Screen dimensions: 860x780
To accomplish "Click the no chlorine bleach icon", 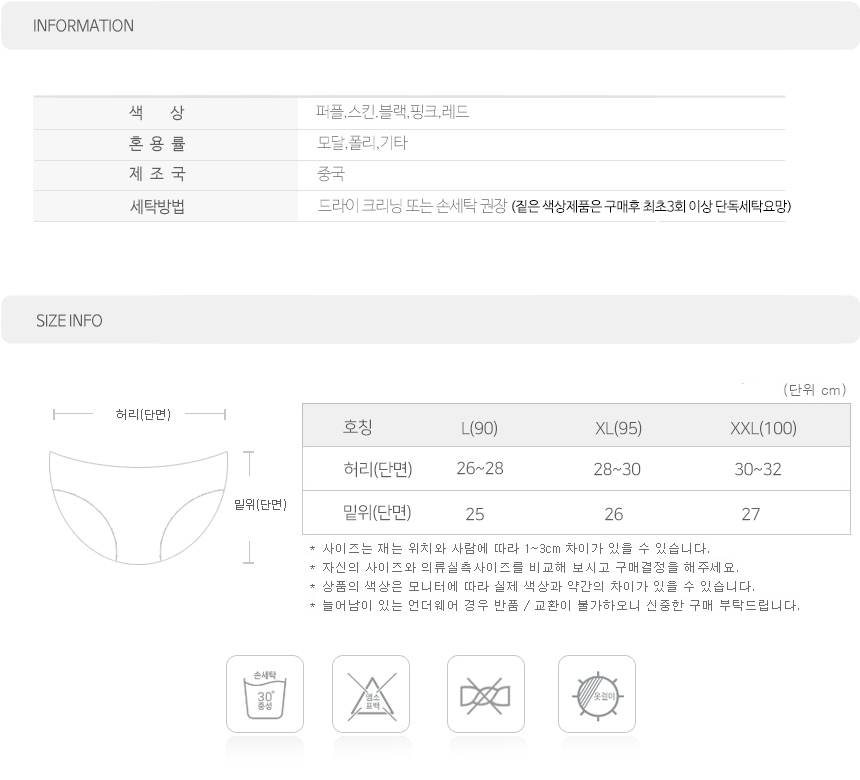I will tap(371, 693).
